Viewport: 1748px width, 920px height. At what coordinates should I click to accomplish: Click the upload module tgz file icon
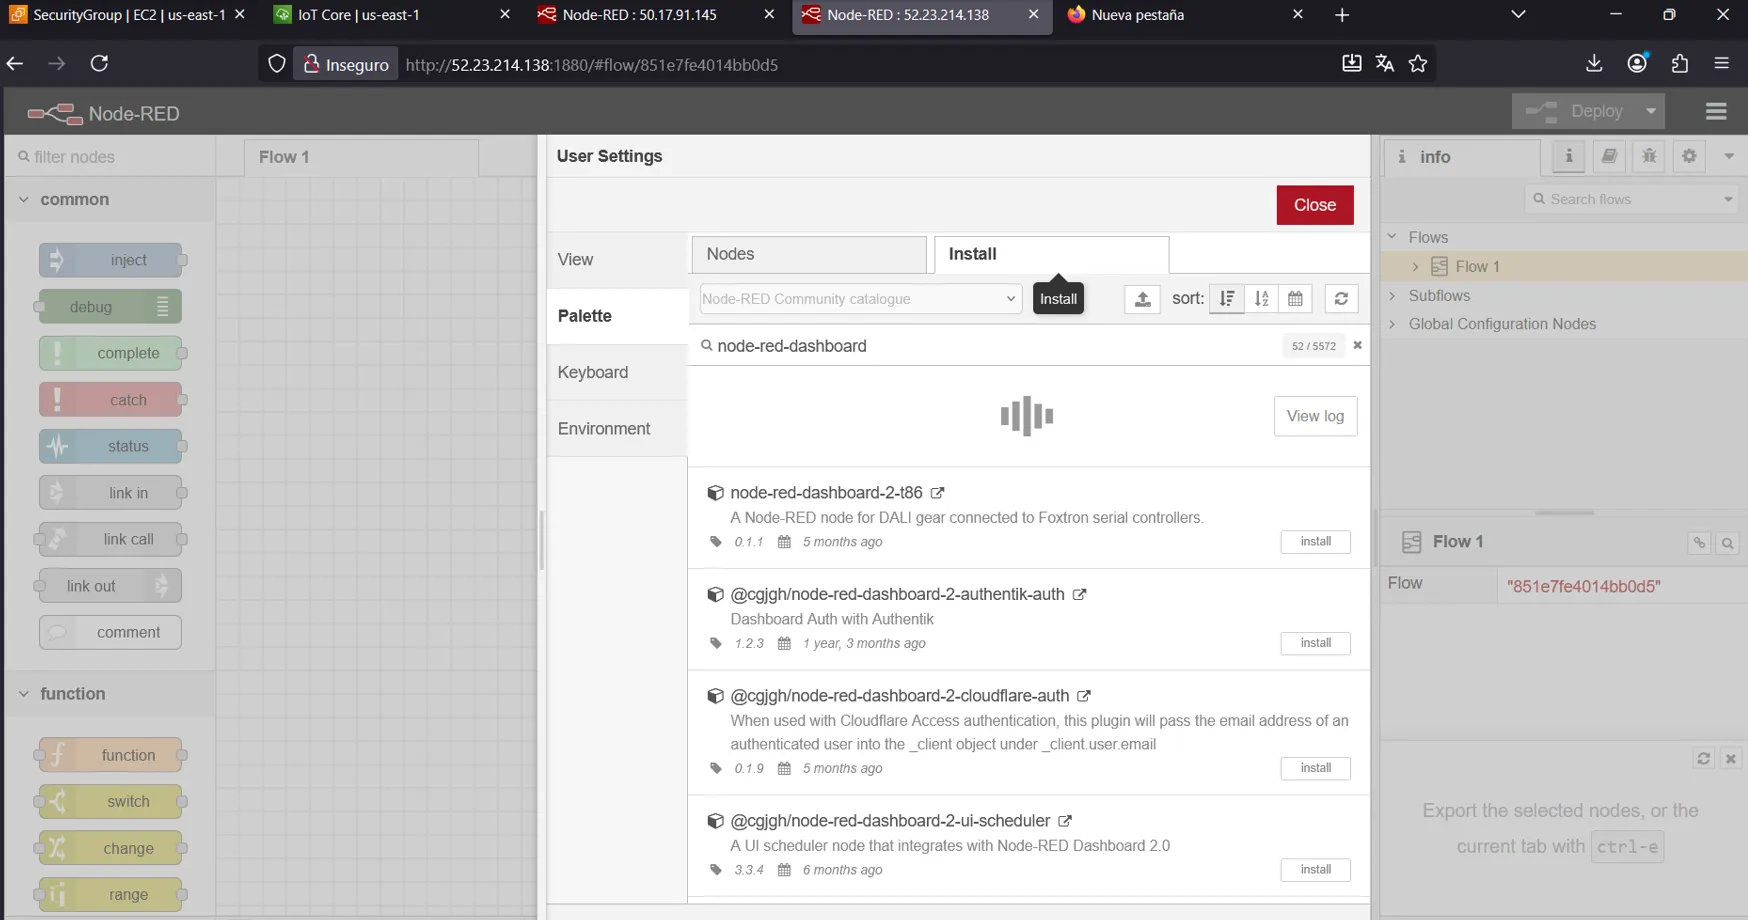[1142, 299]
